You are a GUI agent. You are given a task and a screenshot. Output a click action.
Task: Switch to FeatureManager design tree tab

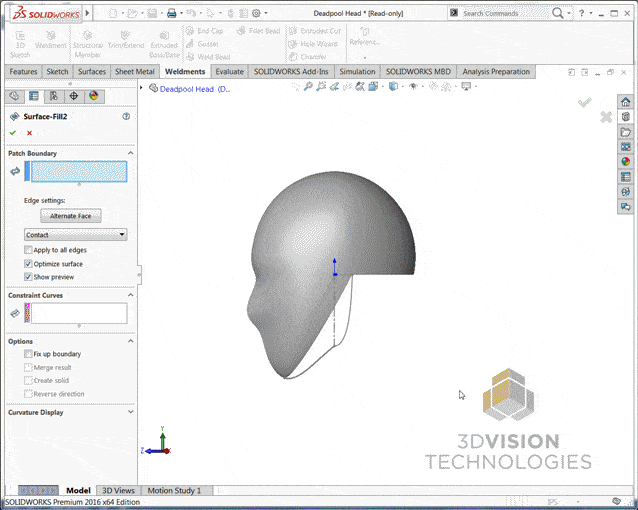coord(14,96)
